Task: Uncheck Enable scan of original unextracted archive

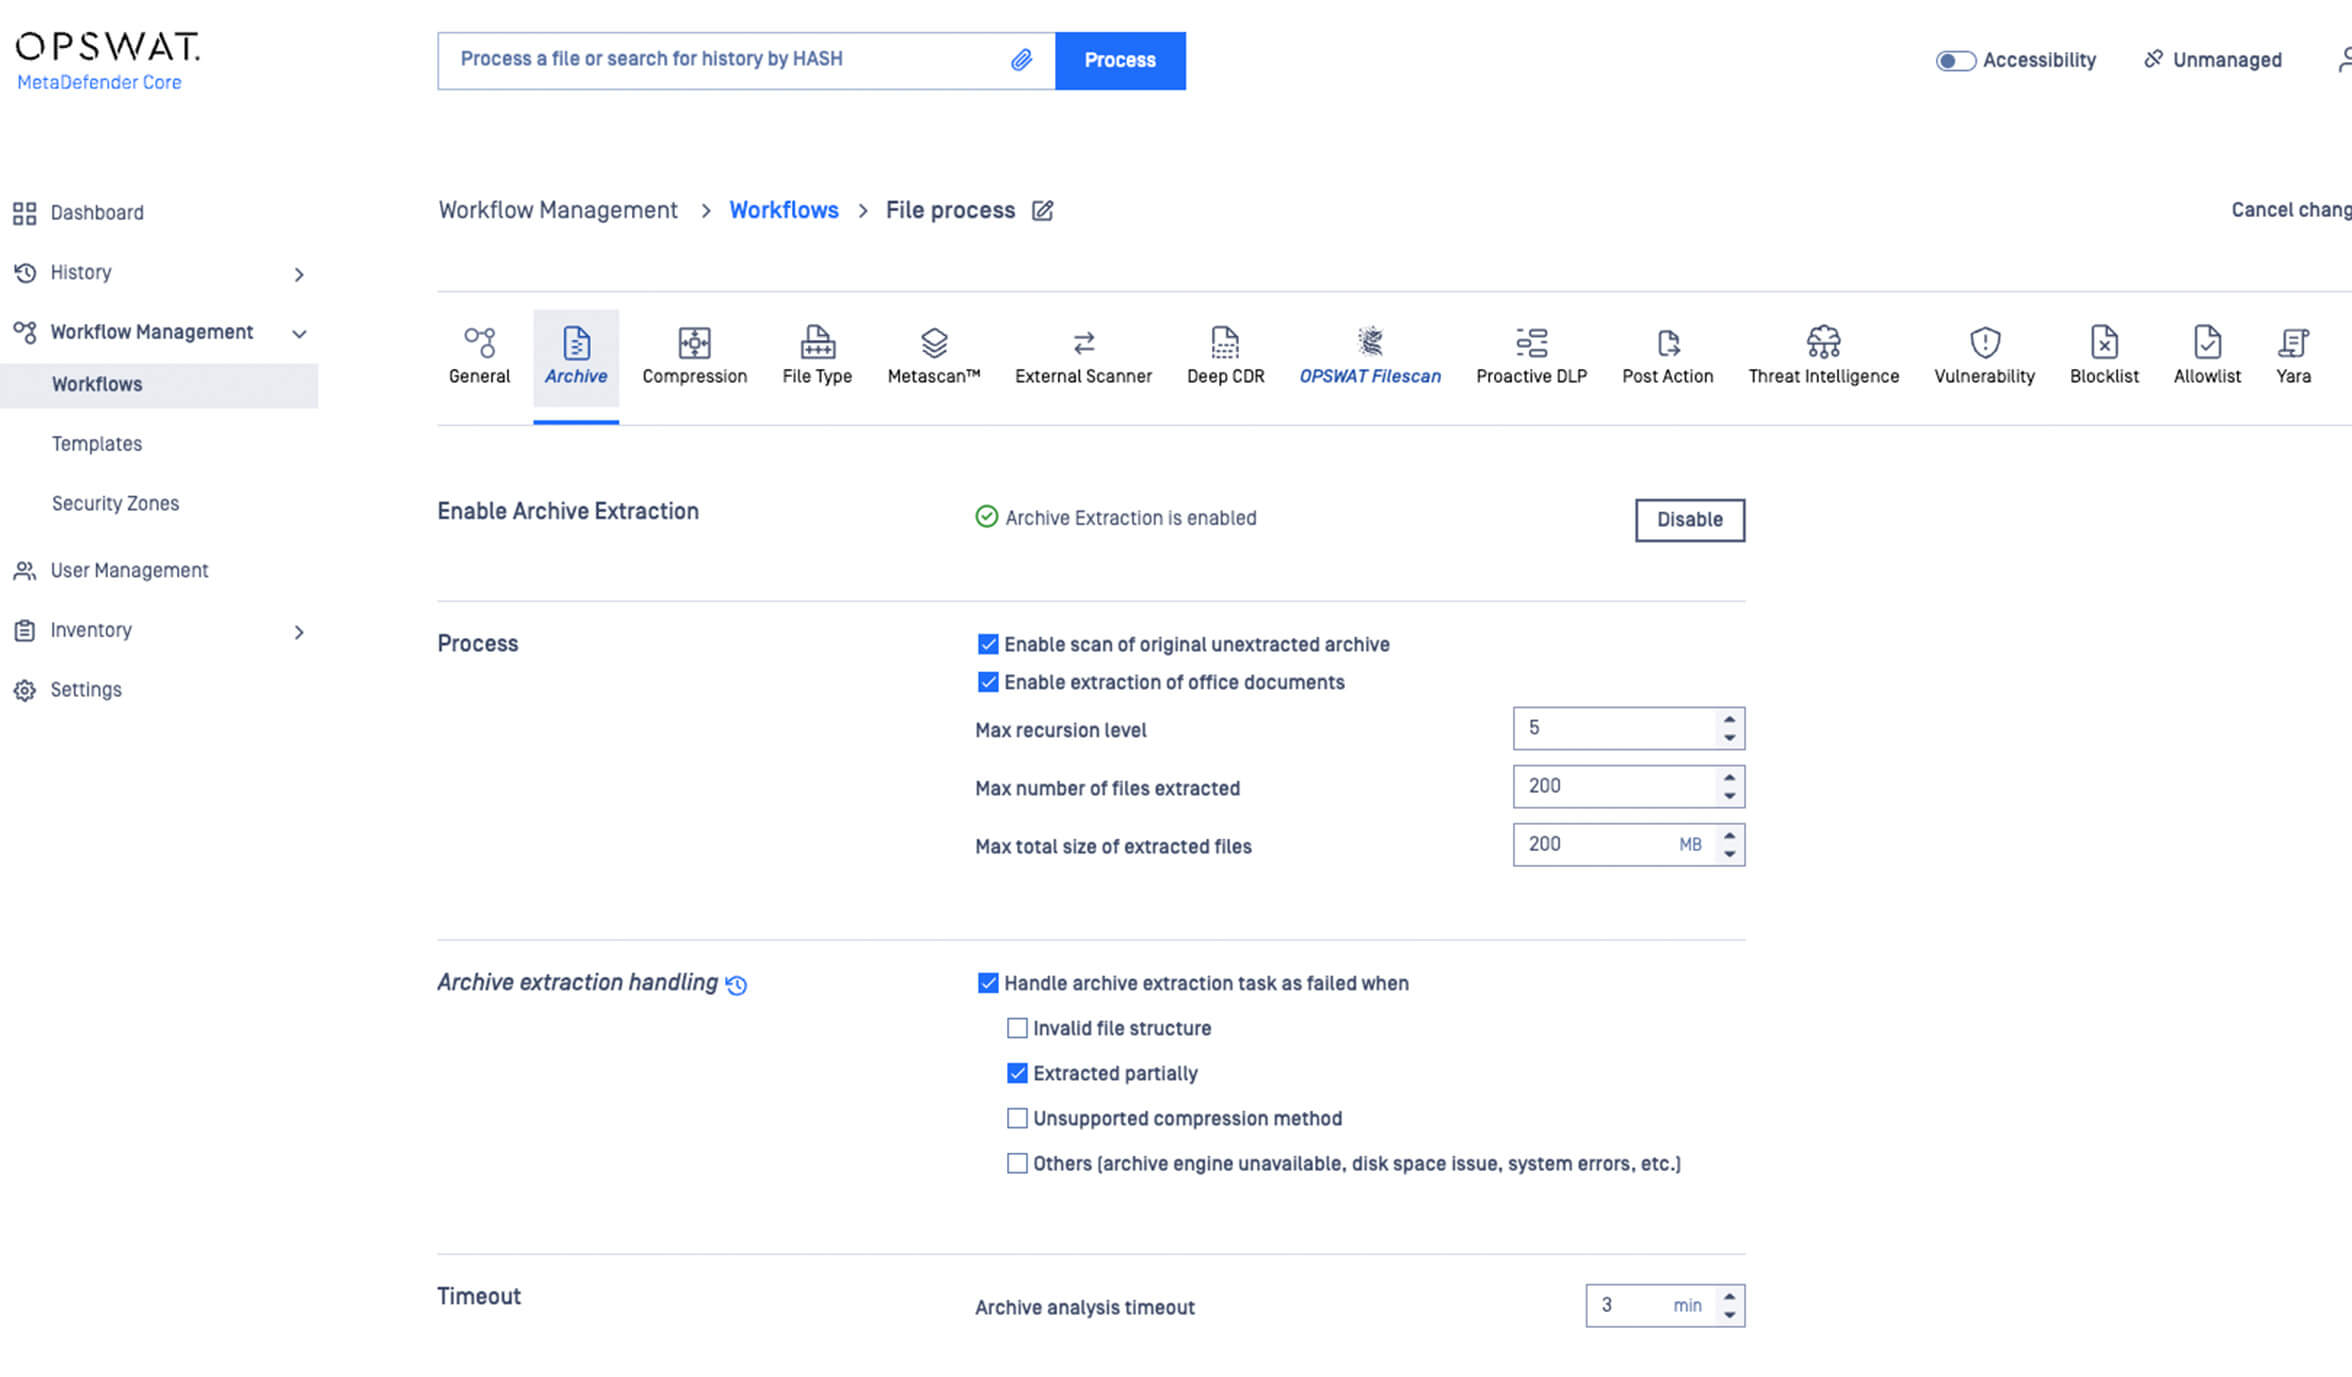Action: click(988, 644)
